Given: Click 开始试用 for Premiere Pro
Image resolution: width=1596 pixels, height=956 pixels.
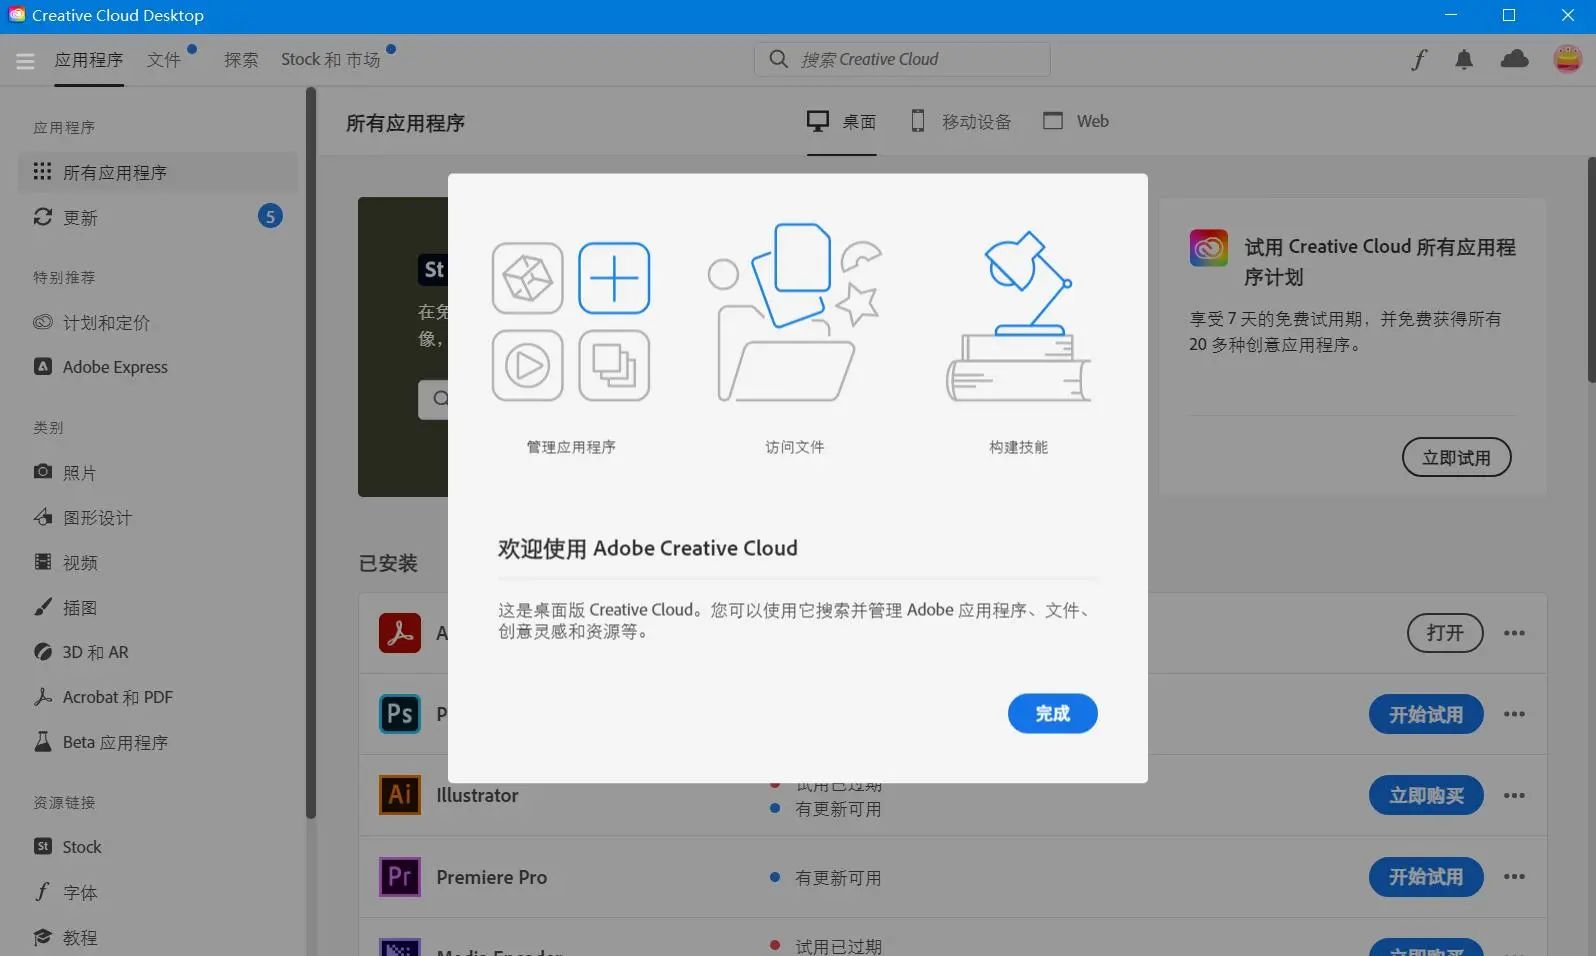Looking at the screenshot, I should coord(1426,877).
